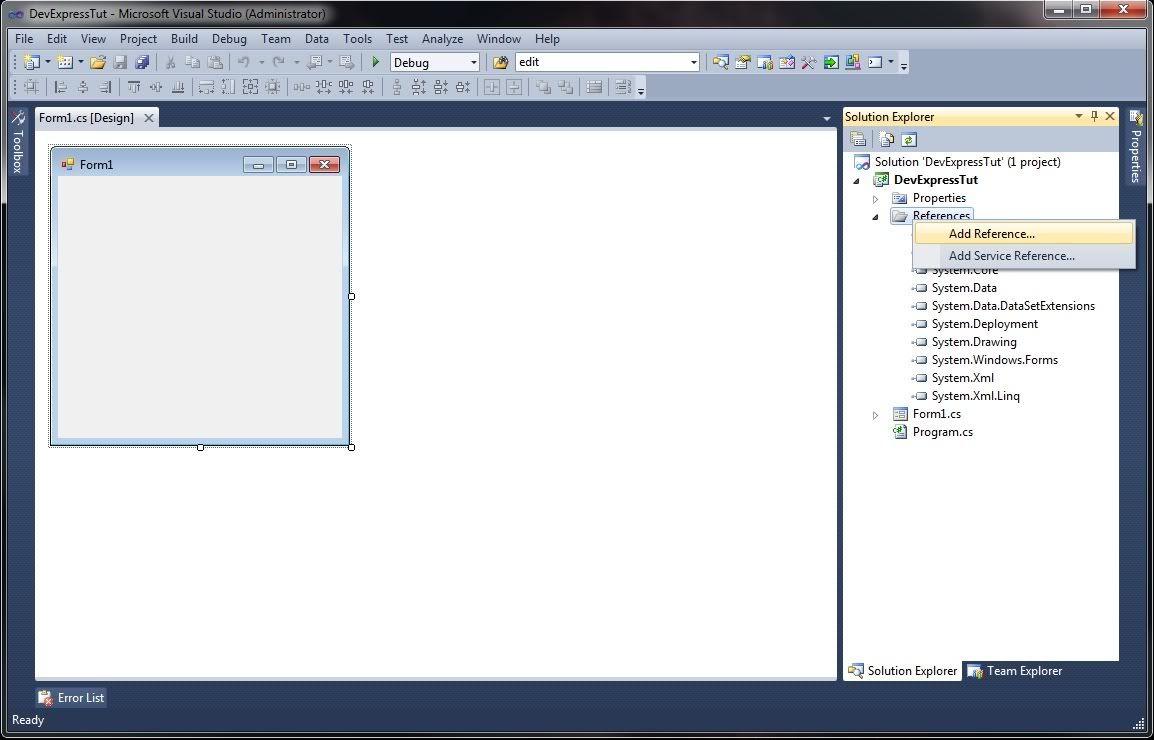Collapse the DevExpressTut project node
The width and height of the screenshot is (1154, 740).
[x=857, y=180]
